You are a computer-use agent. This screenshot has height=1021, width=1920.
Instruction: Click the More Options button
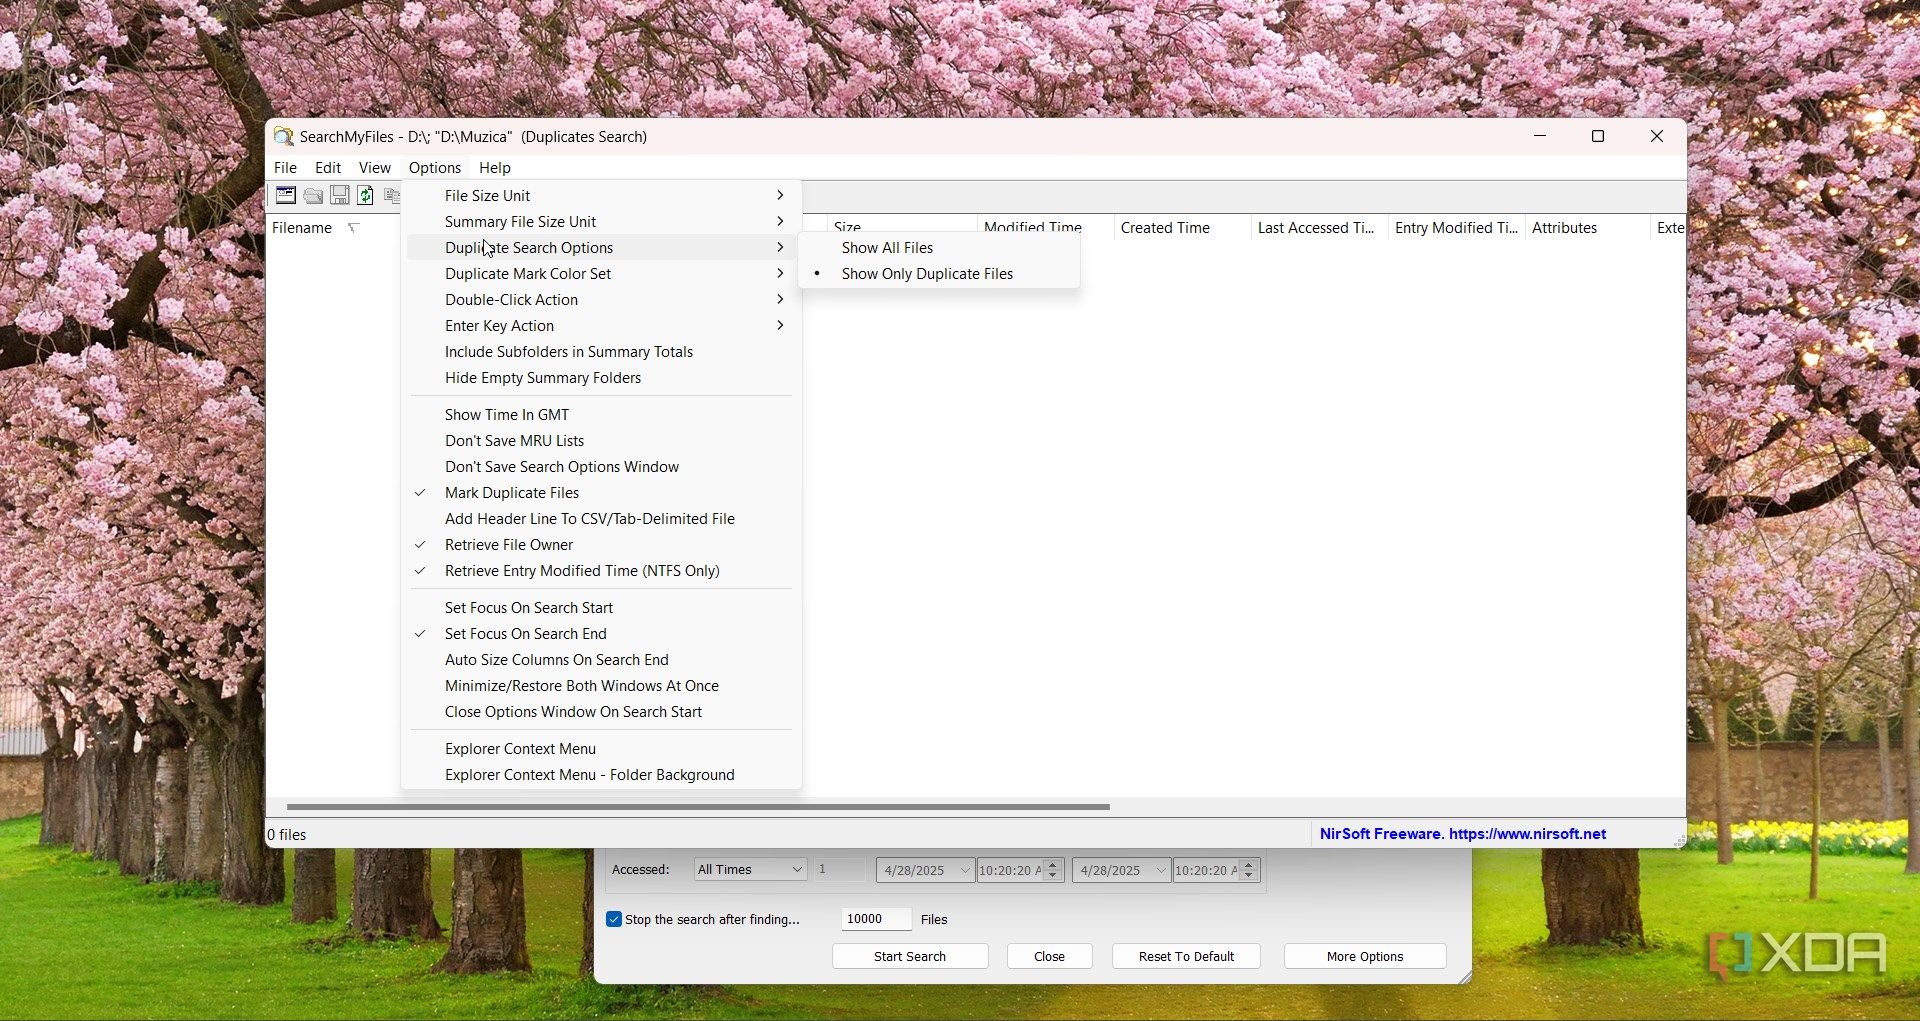1365,956
